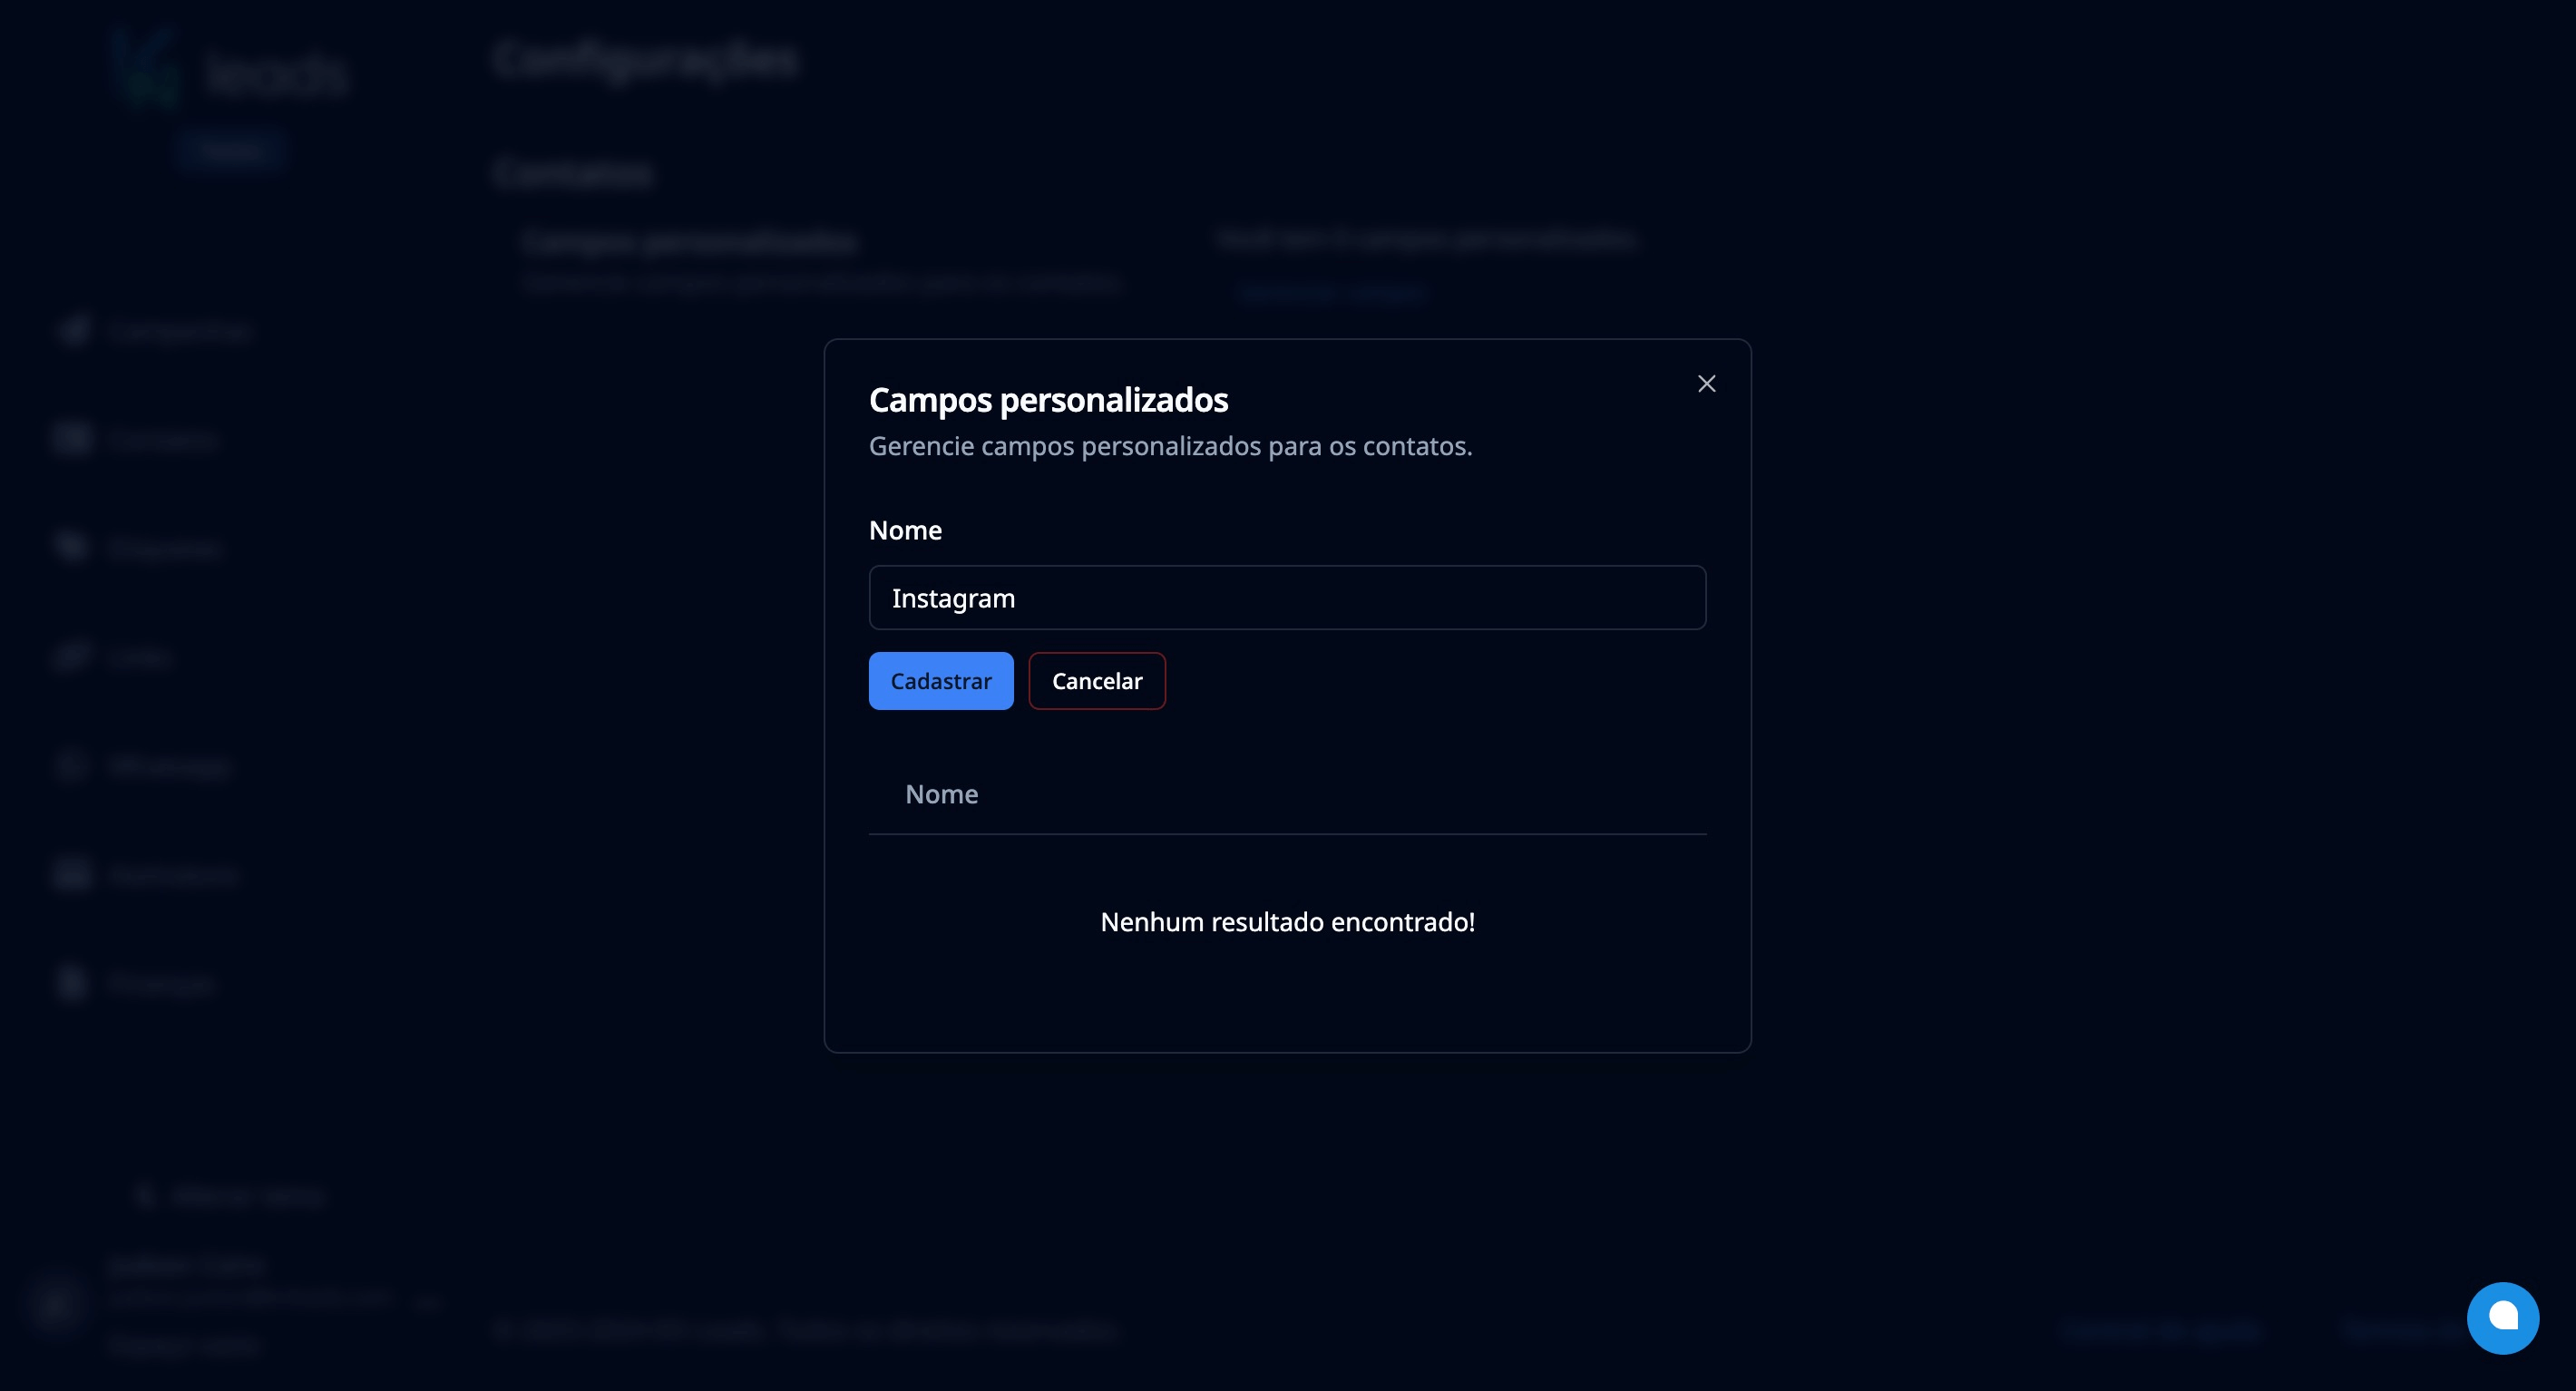This screenshot has height=1391, width=2576.
Task: Click the Whatsapp sidebar icon
Action: click(71, 765)
